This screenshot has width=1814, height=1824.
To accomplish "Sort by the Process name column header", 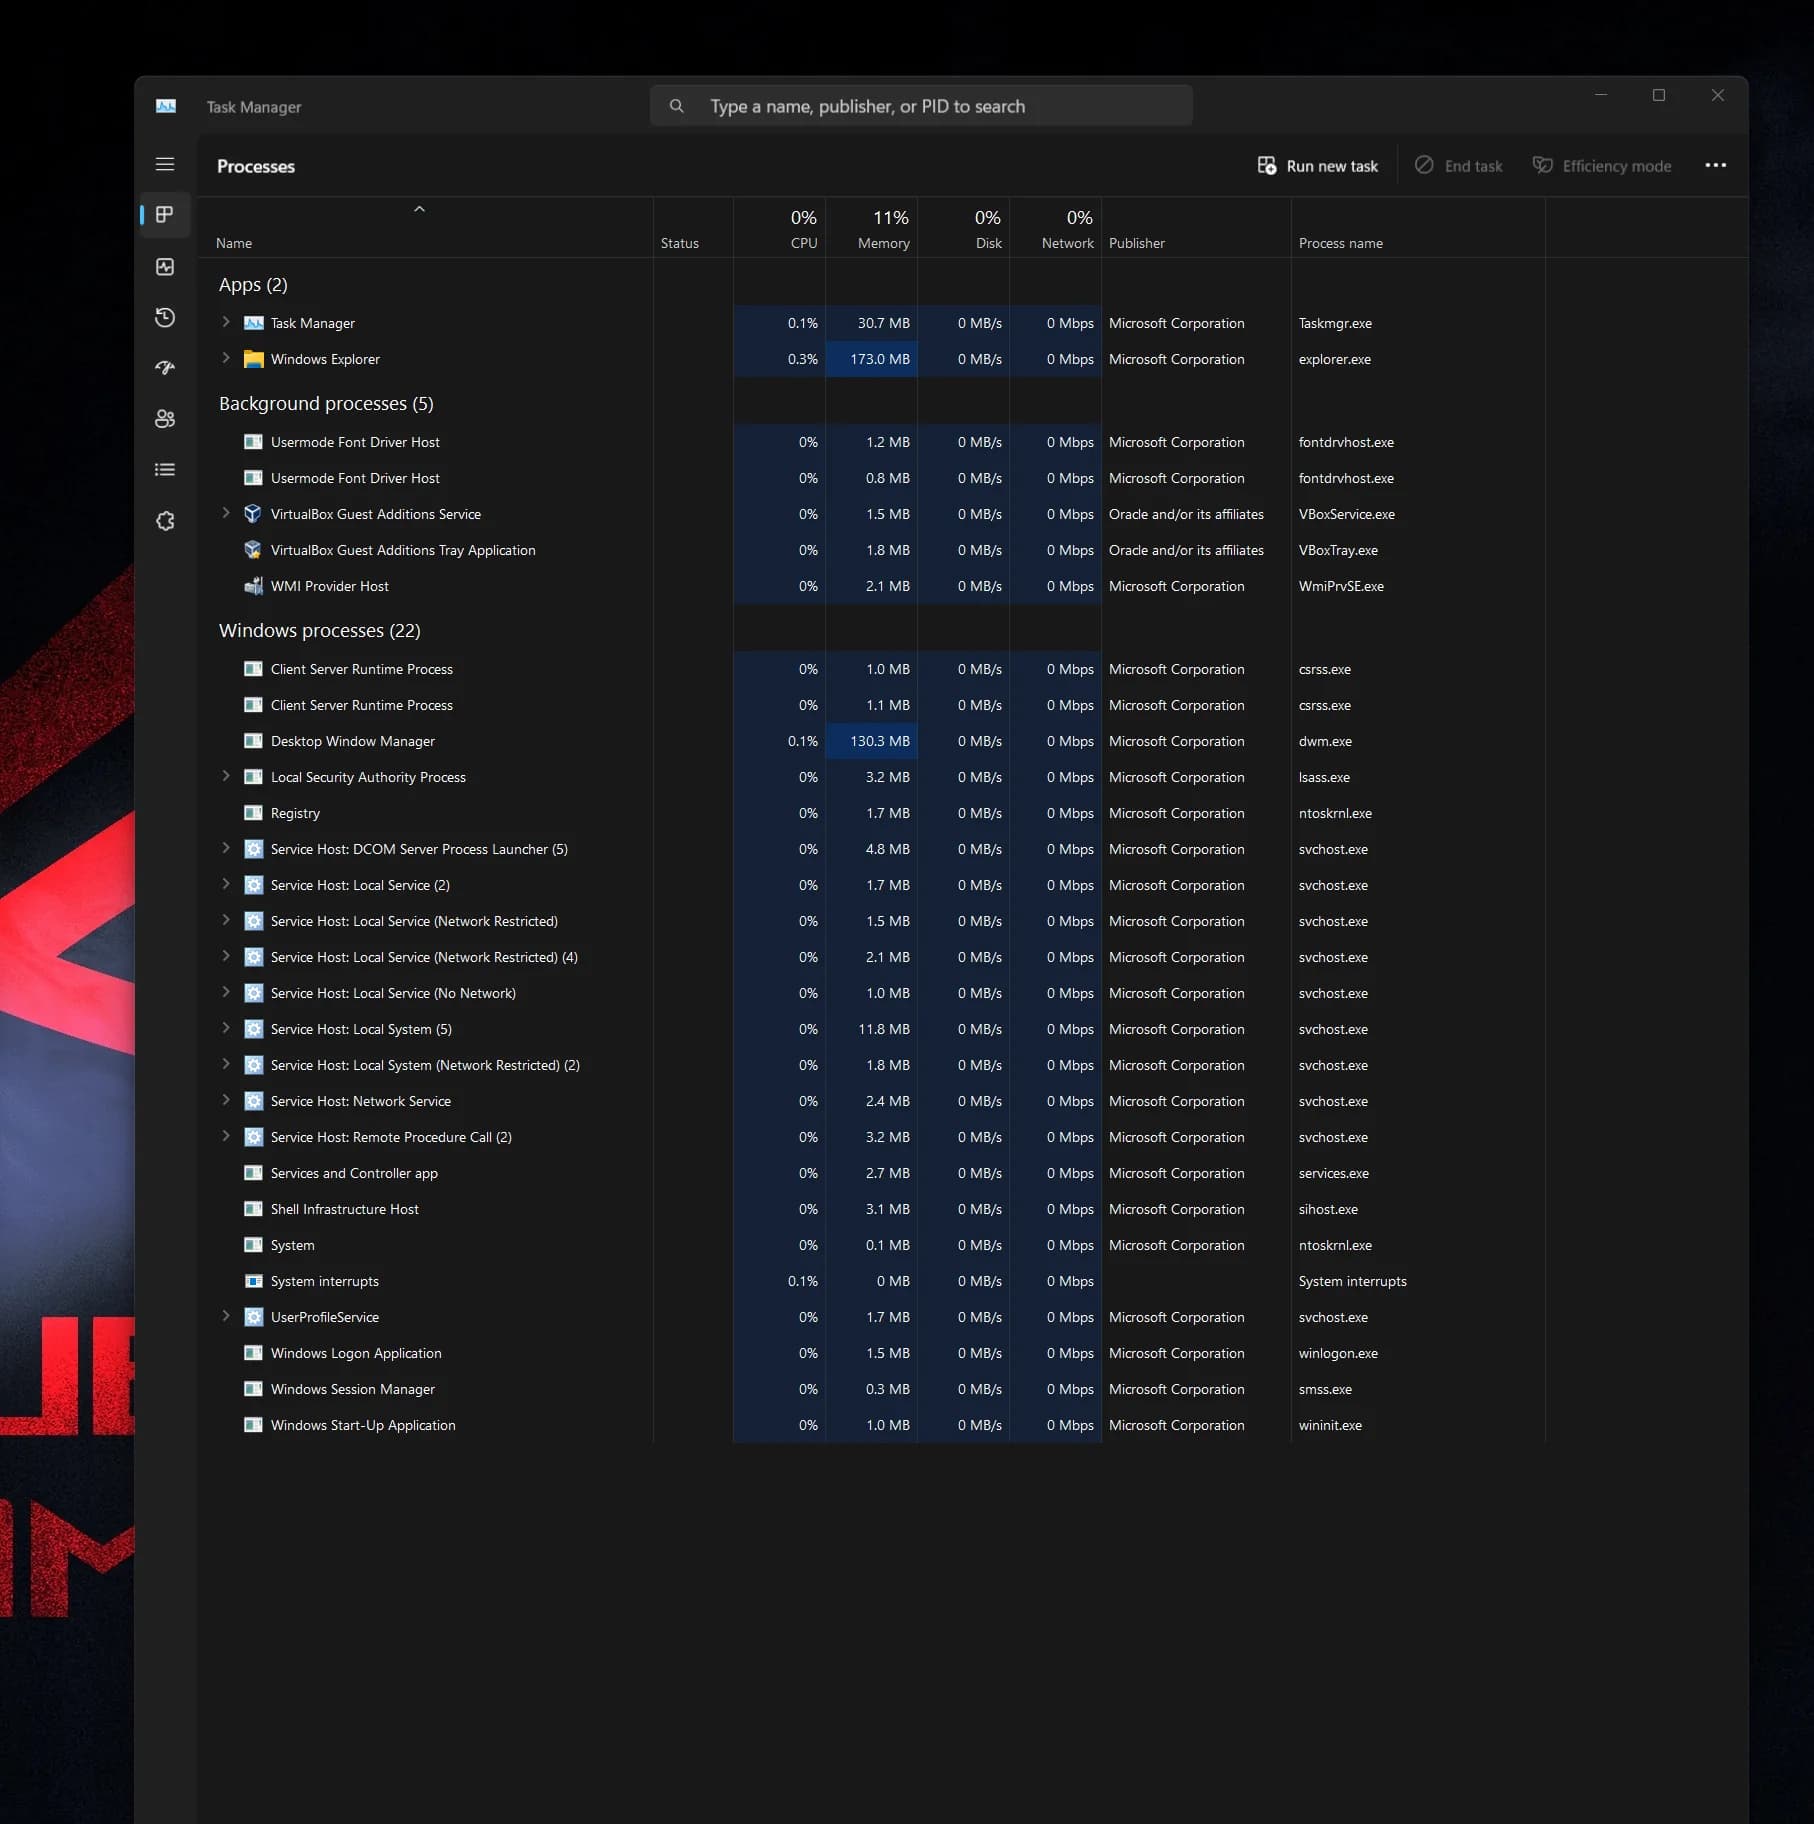I will 1418,228.
